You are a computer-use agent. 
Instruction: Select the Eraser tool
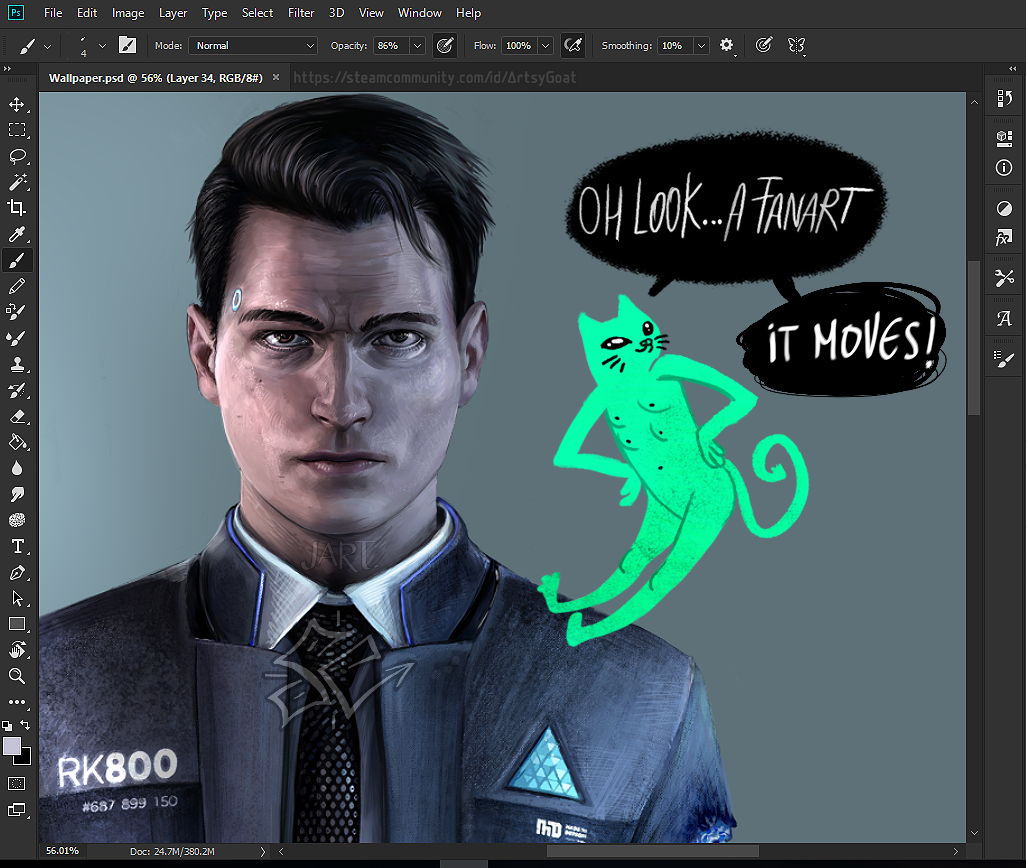pyautogui.click(x=16, y=416)
